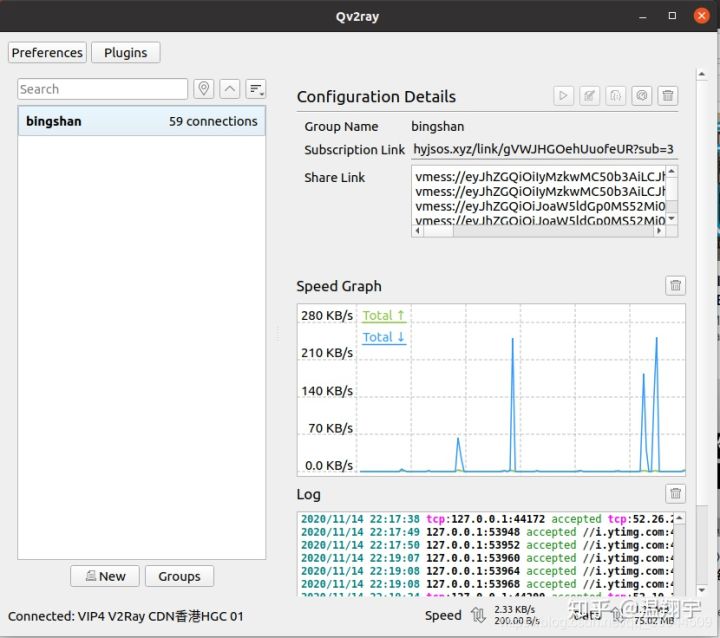The height and width of the screenshot is (638, 720).
Task: Click the New connection button
Action: coord(105,576)
